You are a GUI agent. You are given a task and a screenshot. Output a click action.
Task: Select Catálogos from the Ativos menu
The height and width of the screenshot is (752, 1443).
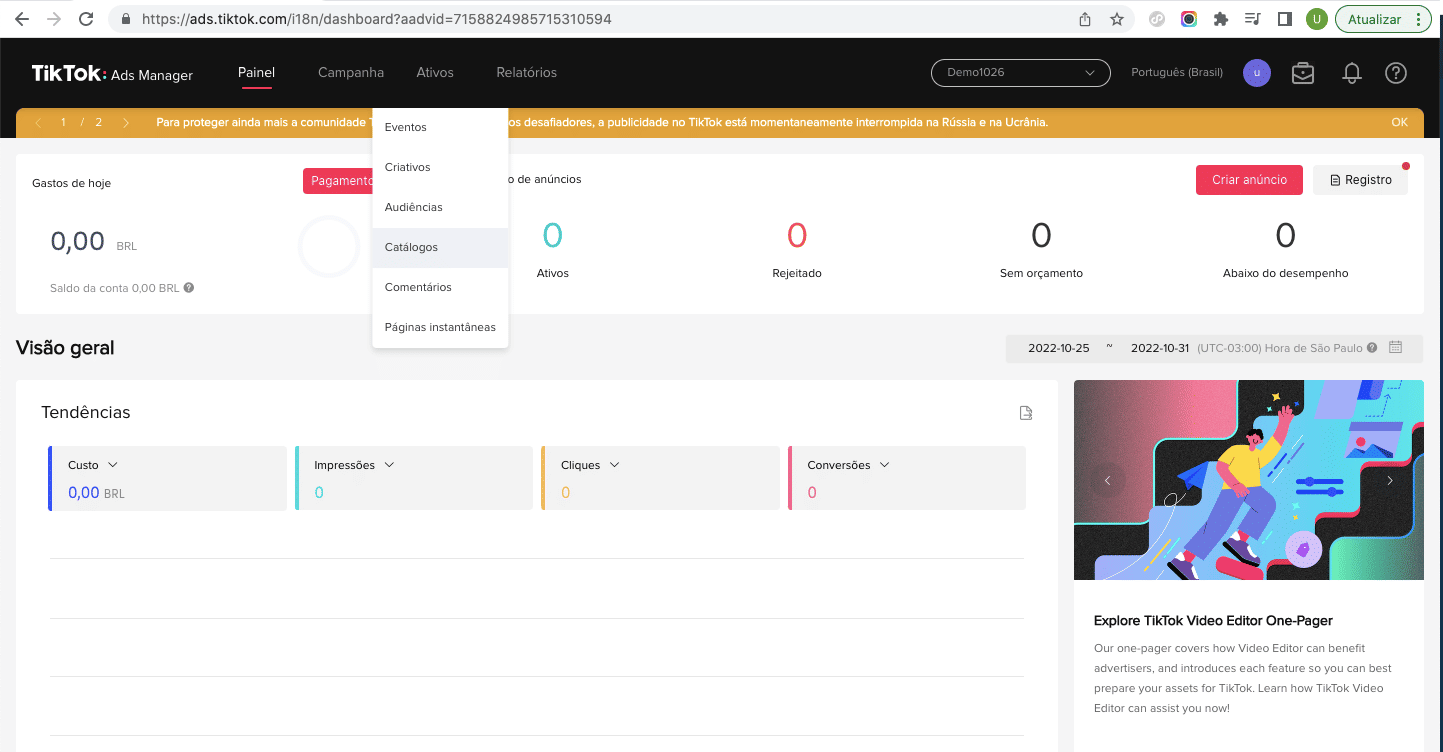click(x=411, y=247)
